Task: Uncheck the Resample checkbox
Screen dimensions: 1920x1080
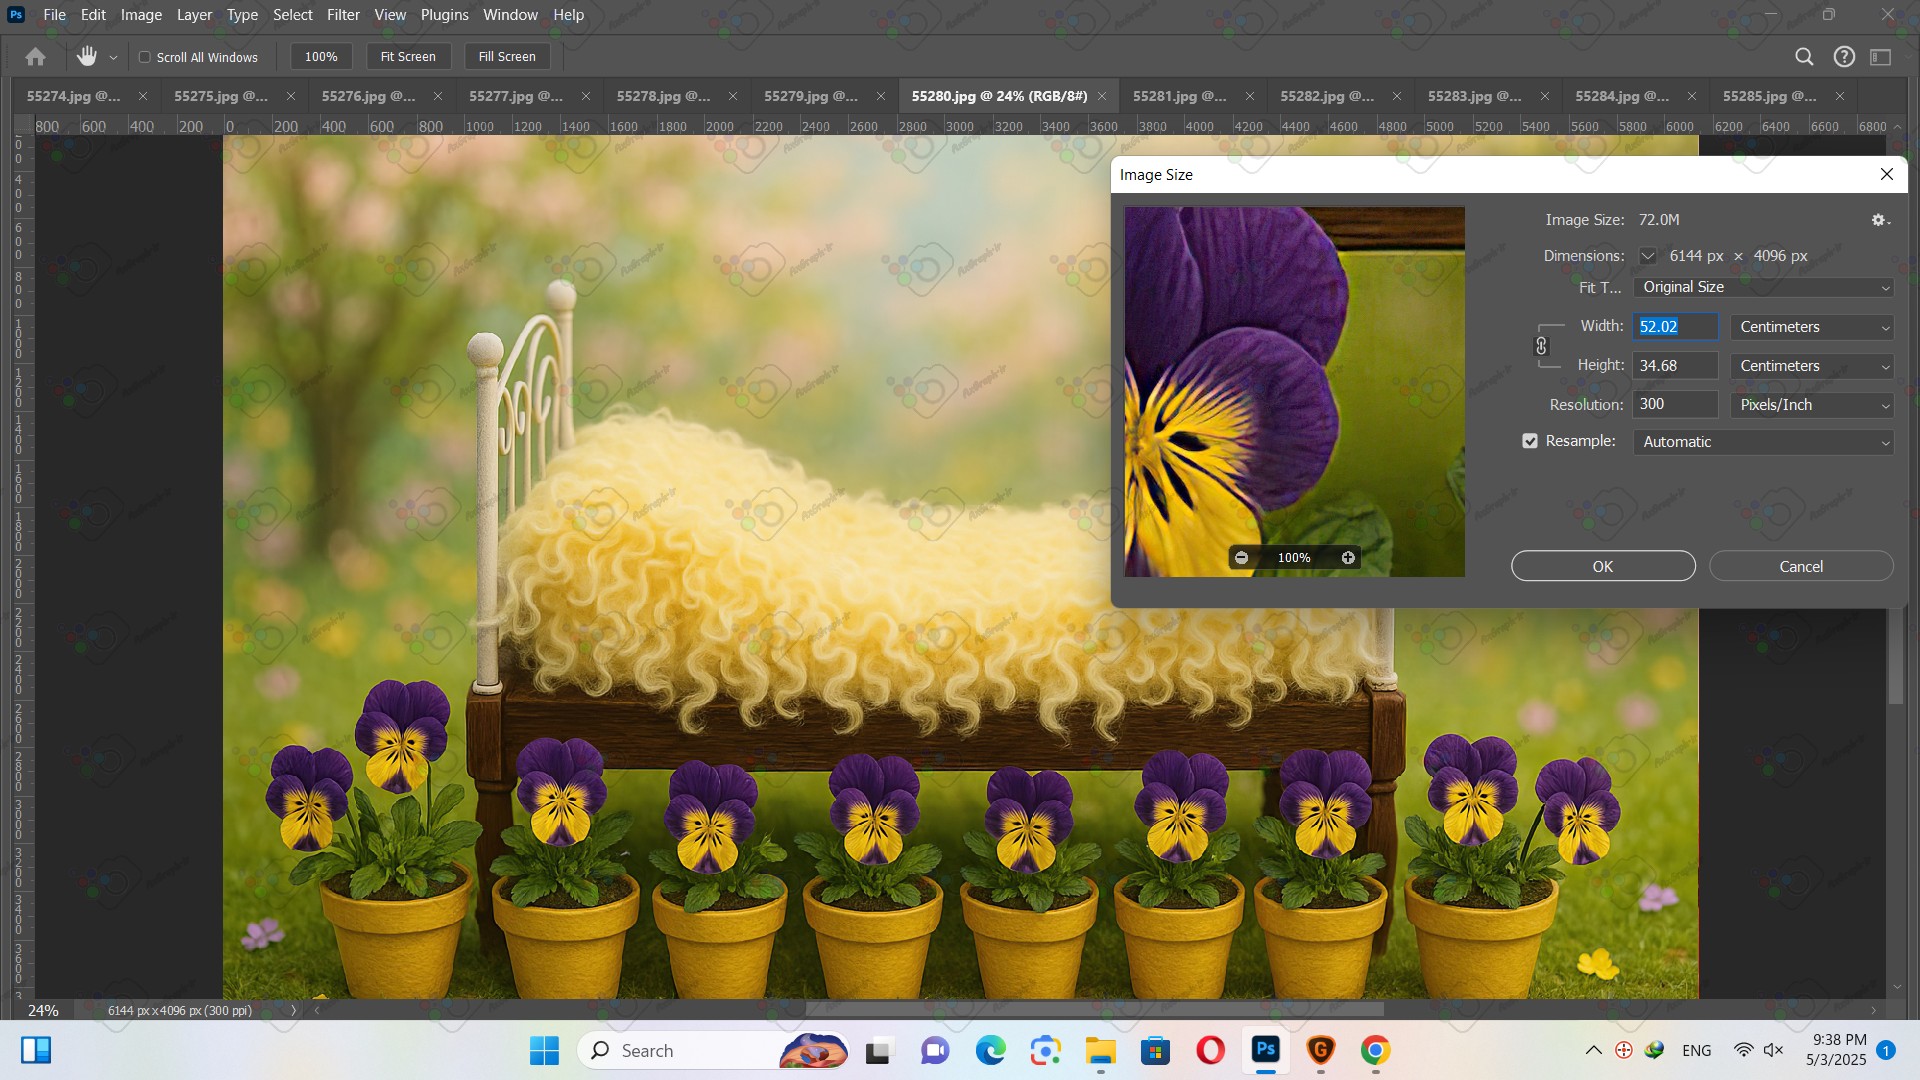Action: click(x=1530, y=441)
